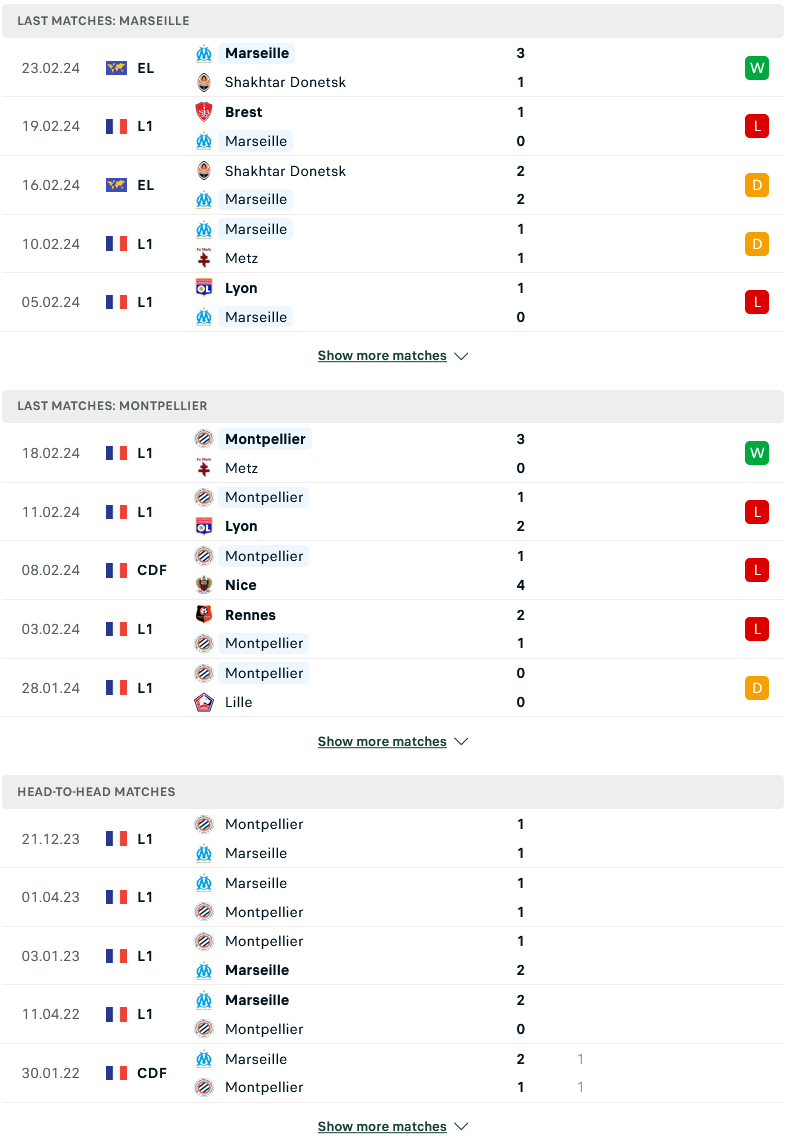789x1141 pixels.
Task: Click the green W result badge for Marseille
Action: pos(757,68)
